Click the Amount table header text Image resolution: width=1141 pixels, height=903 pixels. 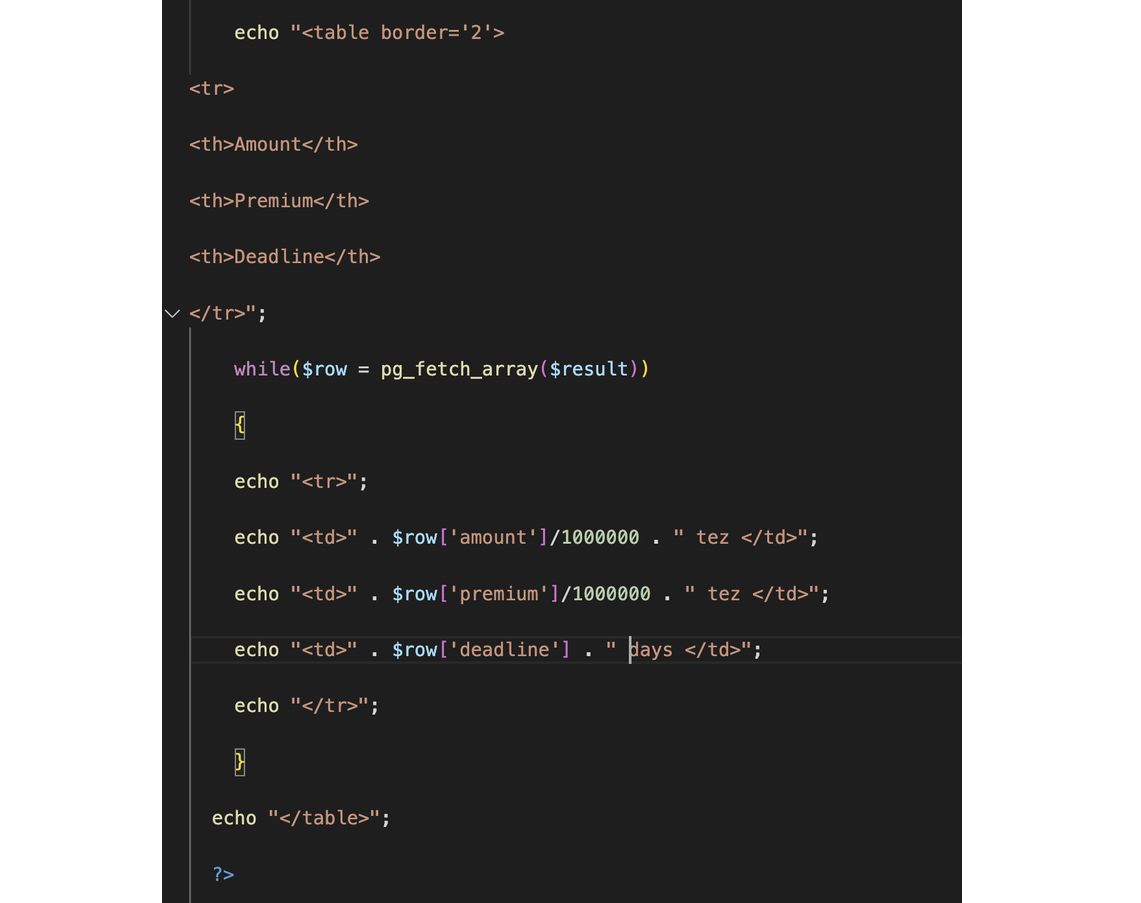point(267,145)
